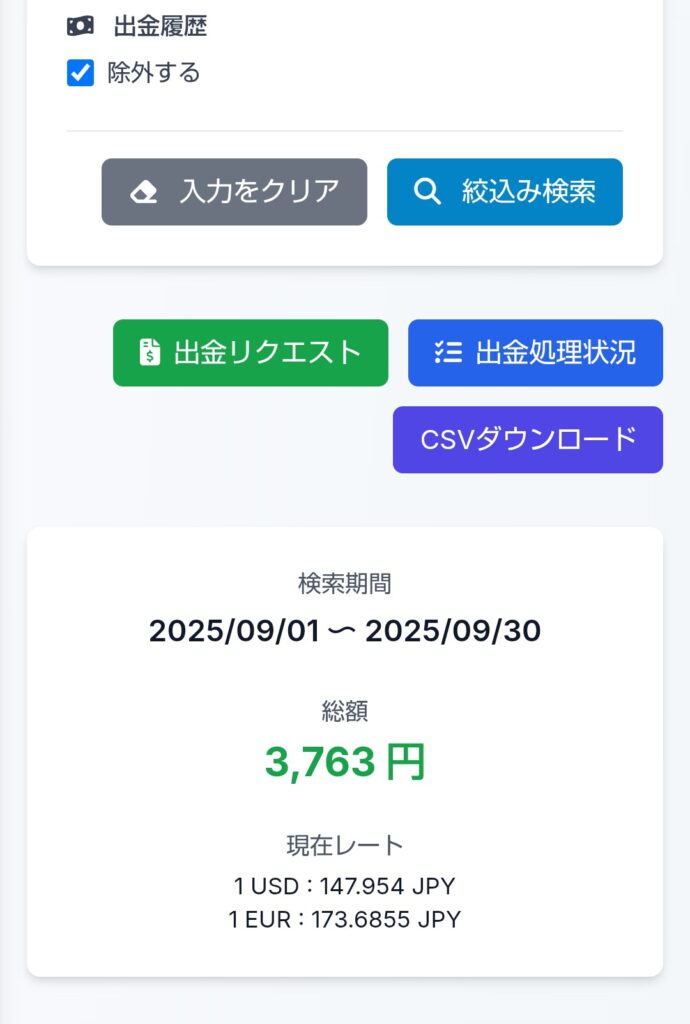The height and width of the screenshot is (1024, 690).
Task: Open the 出金リクエスト withdrawal request
Action: pos(248,352)
